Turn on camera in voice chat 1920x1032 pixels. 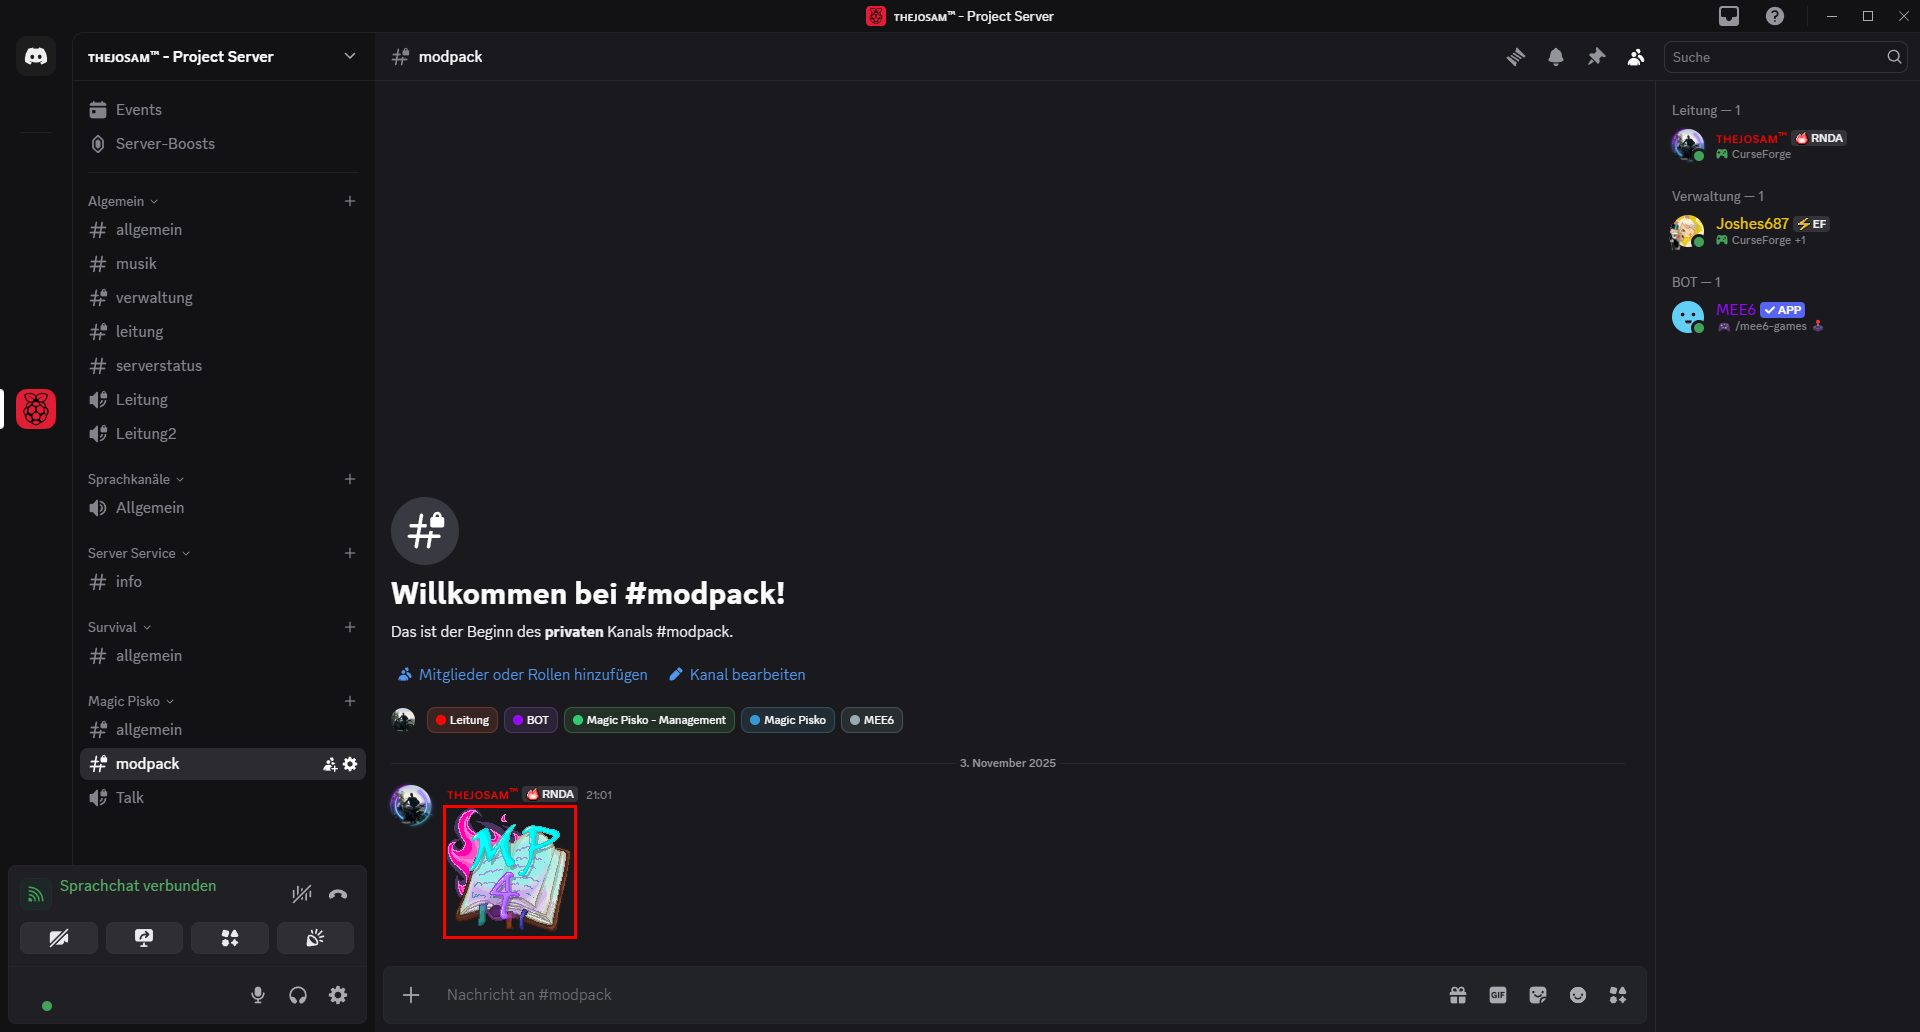pos(59,938)
